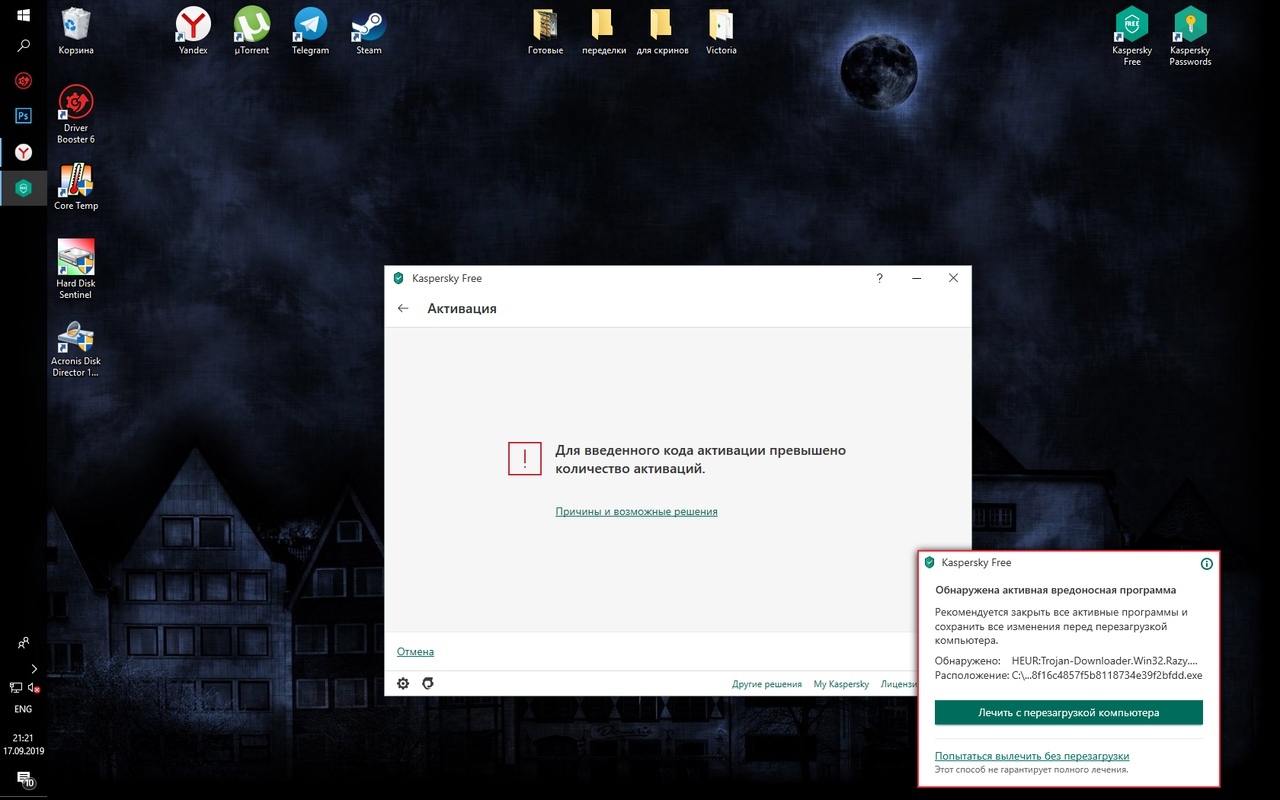Open the Recycle Bin (Корзина) desktop icon
Image resolution: width=1280 pixels, height=800 pixels.
point(76,30)
